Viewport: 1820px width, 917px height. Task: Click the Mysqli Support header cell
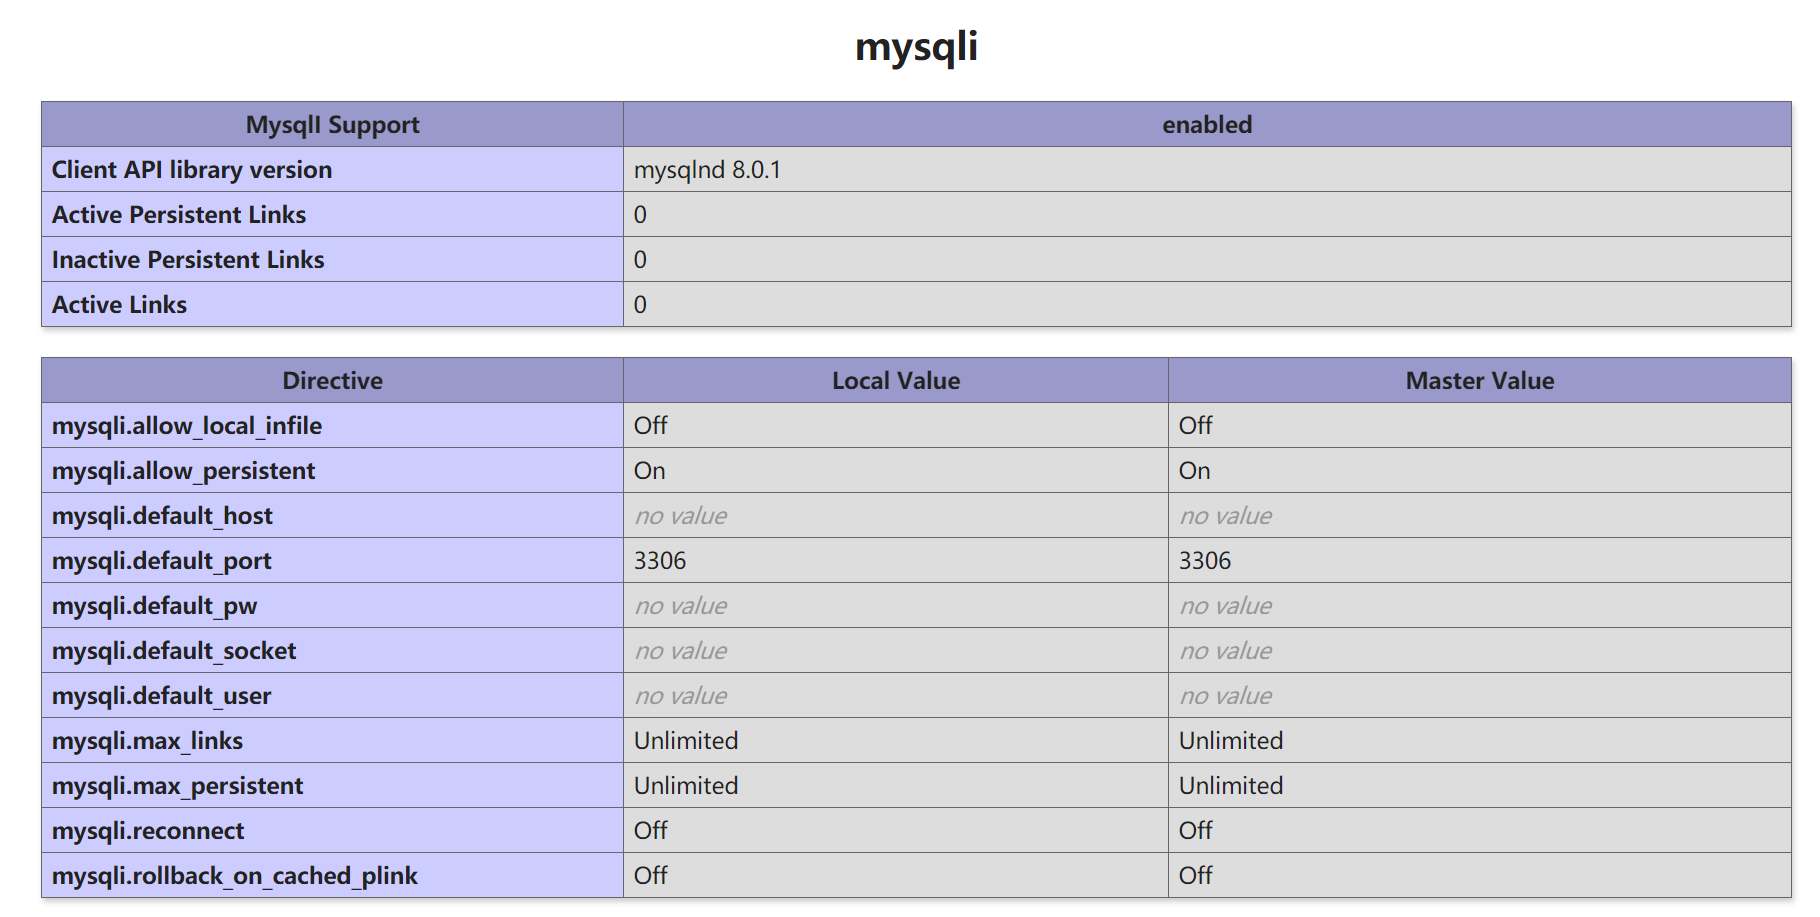point(332,125)
